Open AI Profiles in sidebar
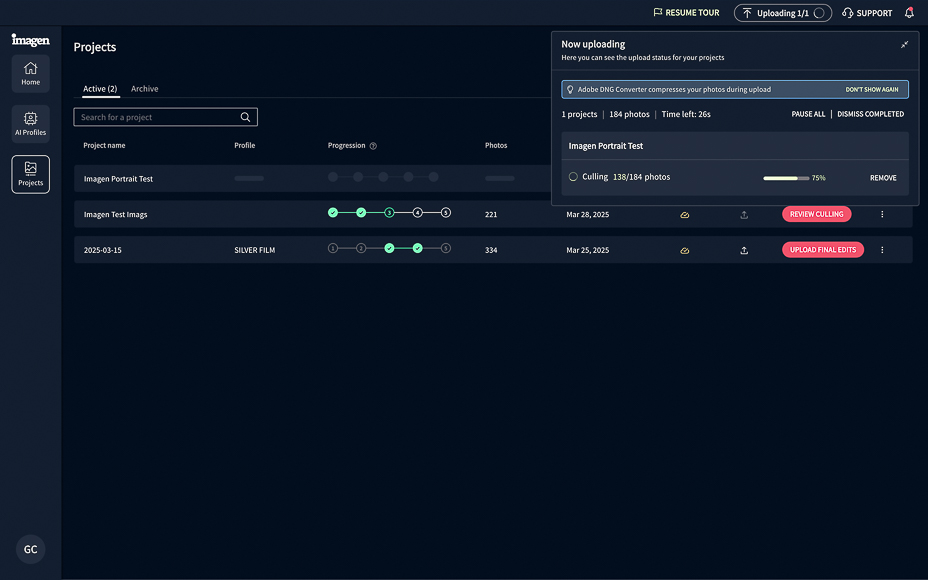The image size is (928, 580). [x=30, y=124]
